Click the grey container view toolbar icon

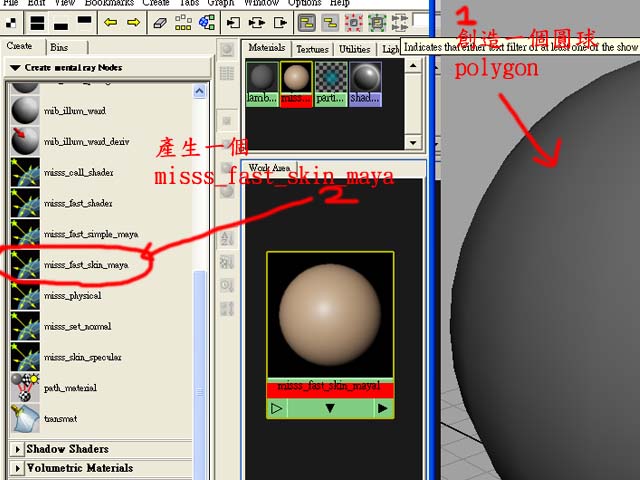coord(330,23)
